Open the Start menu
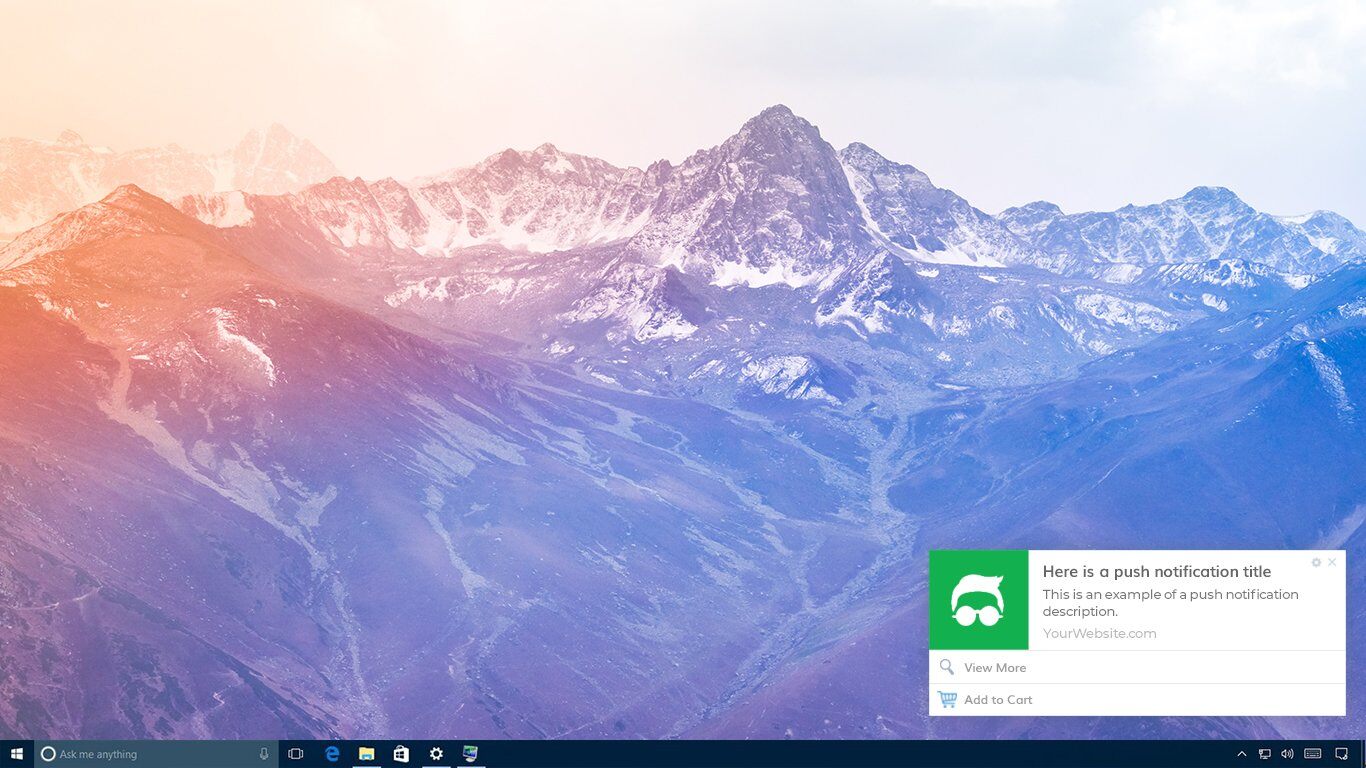This screenshot has width=1366, height=768. click(x=15, y=754)
